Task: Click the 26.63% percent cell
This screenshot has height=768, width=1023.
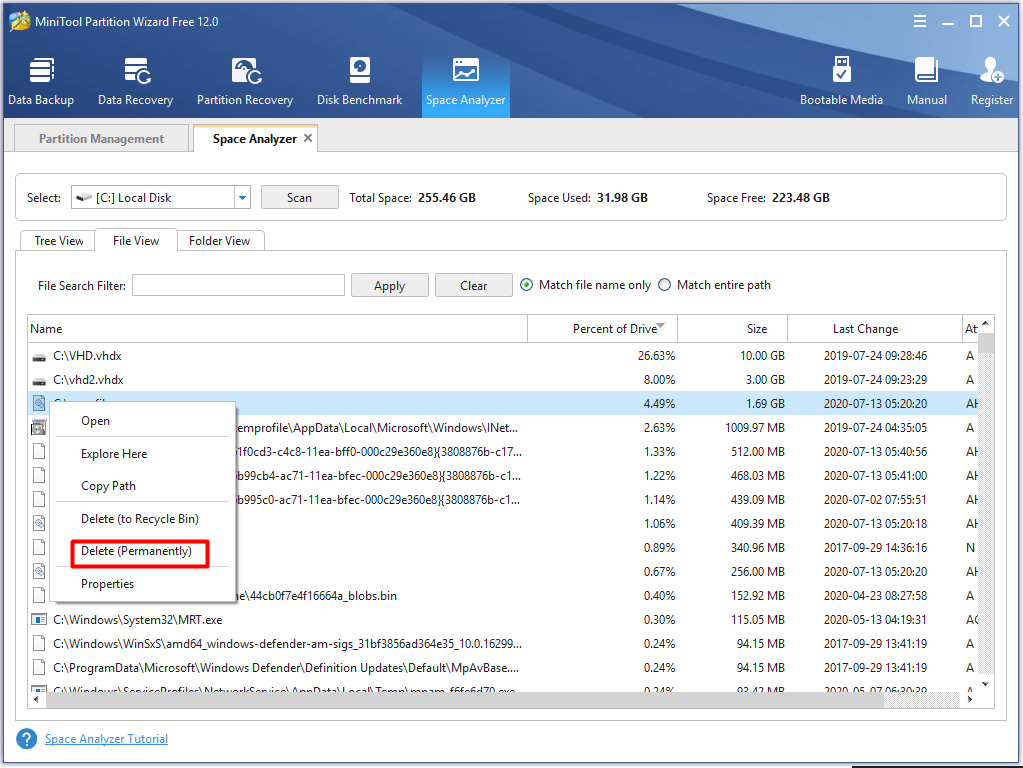Action: (656, 356)
